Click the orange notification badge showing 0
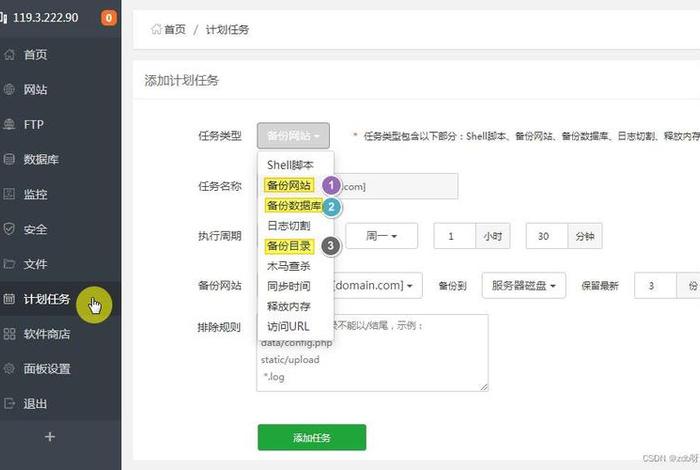The image size is (700, 470). (x=108, y=18)
